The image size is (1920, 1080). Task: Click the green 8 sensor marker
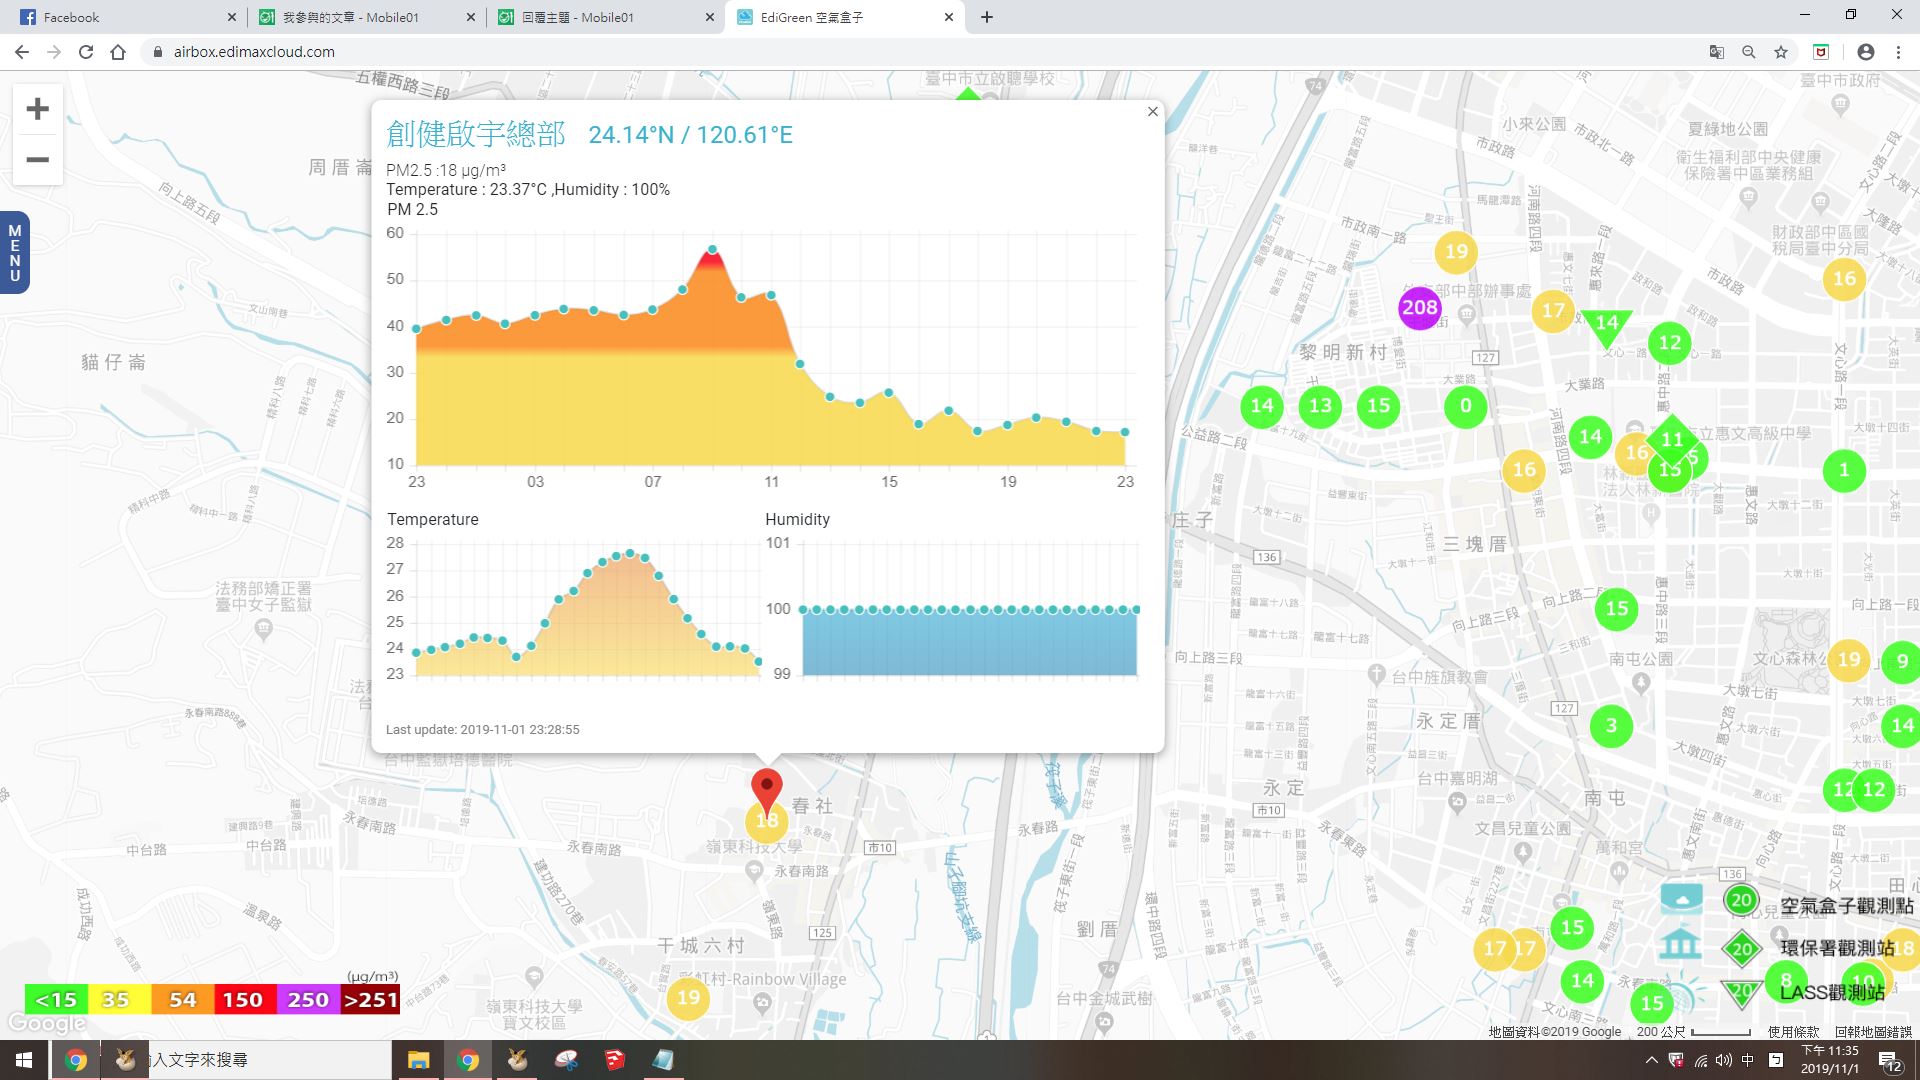[1786, 981]
